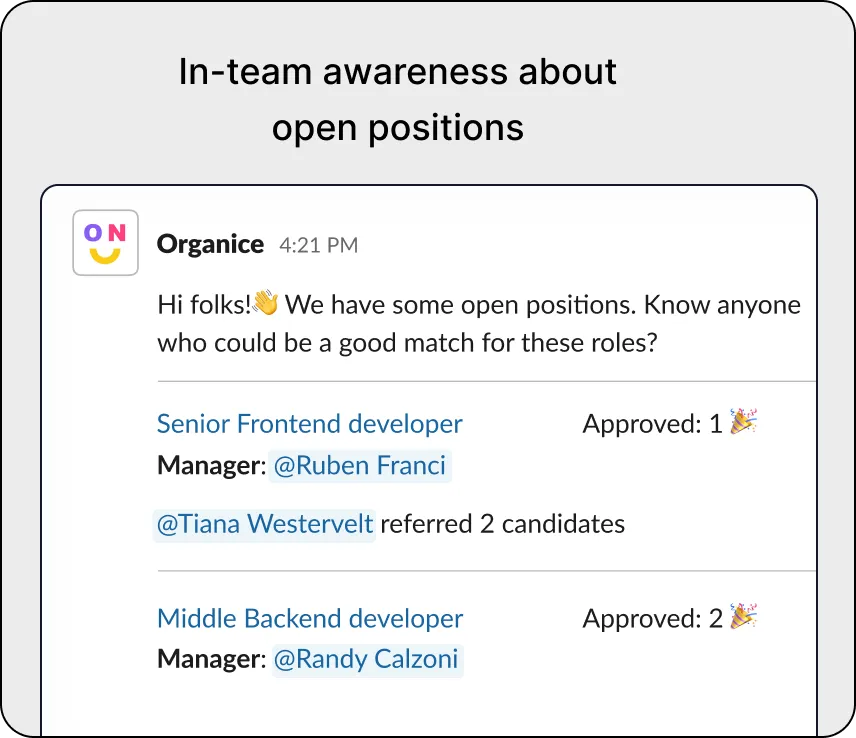Select the purple O letter in bot avatar

[x=92, y=231]
